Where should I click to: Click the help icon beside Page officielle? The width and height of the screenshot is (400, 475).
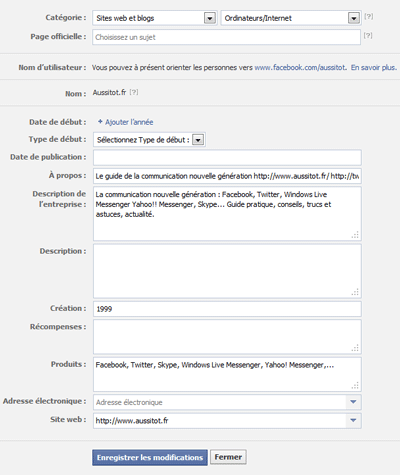coord(368,35)
